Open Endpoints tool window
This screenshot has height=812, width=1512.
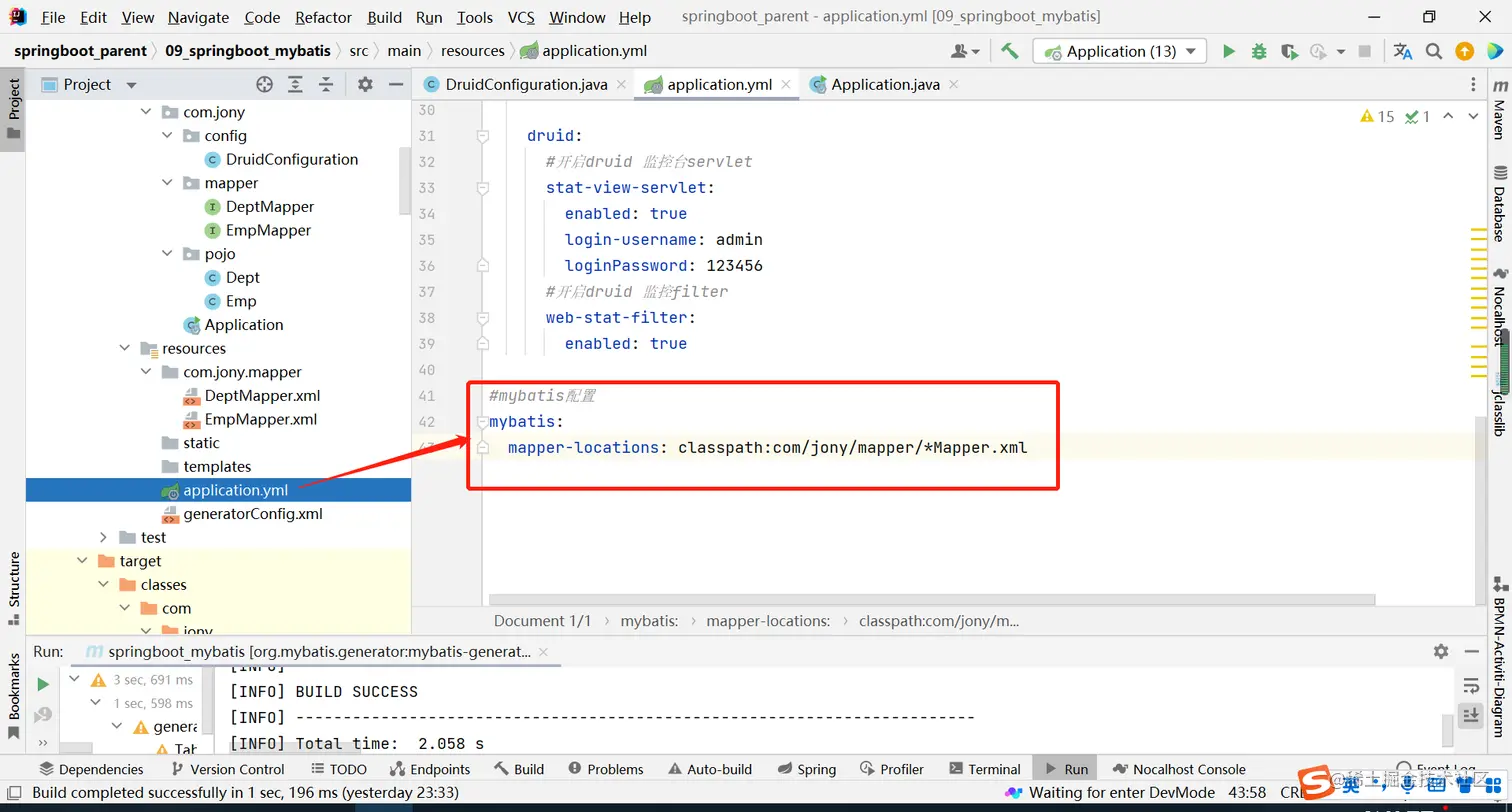tap(429, 769)
